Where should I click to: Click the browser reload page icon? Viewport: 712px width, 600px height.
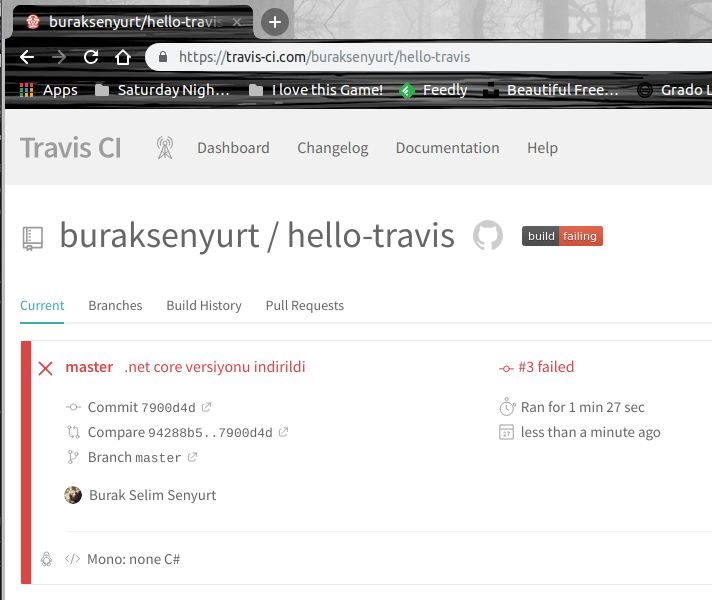(91, 57)
